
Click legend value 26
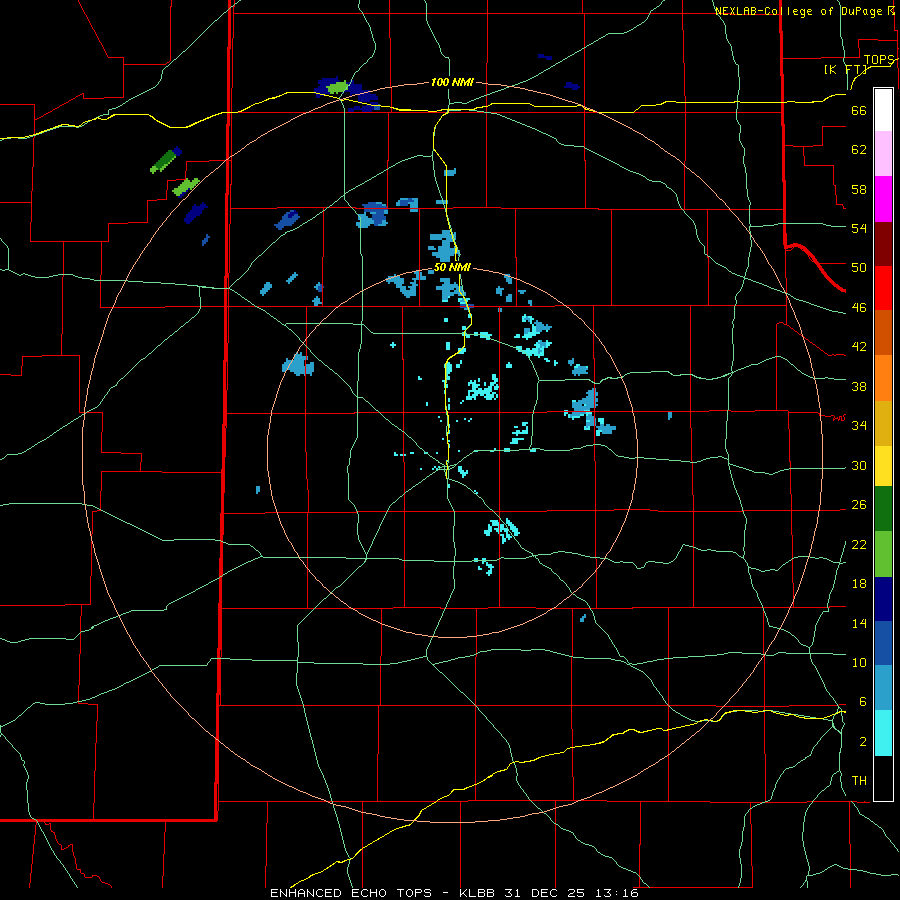pos(859,505)
